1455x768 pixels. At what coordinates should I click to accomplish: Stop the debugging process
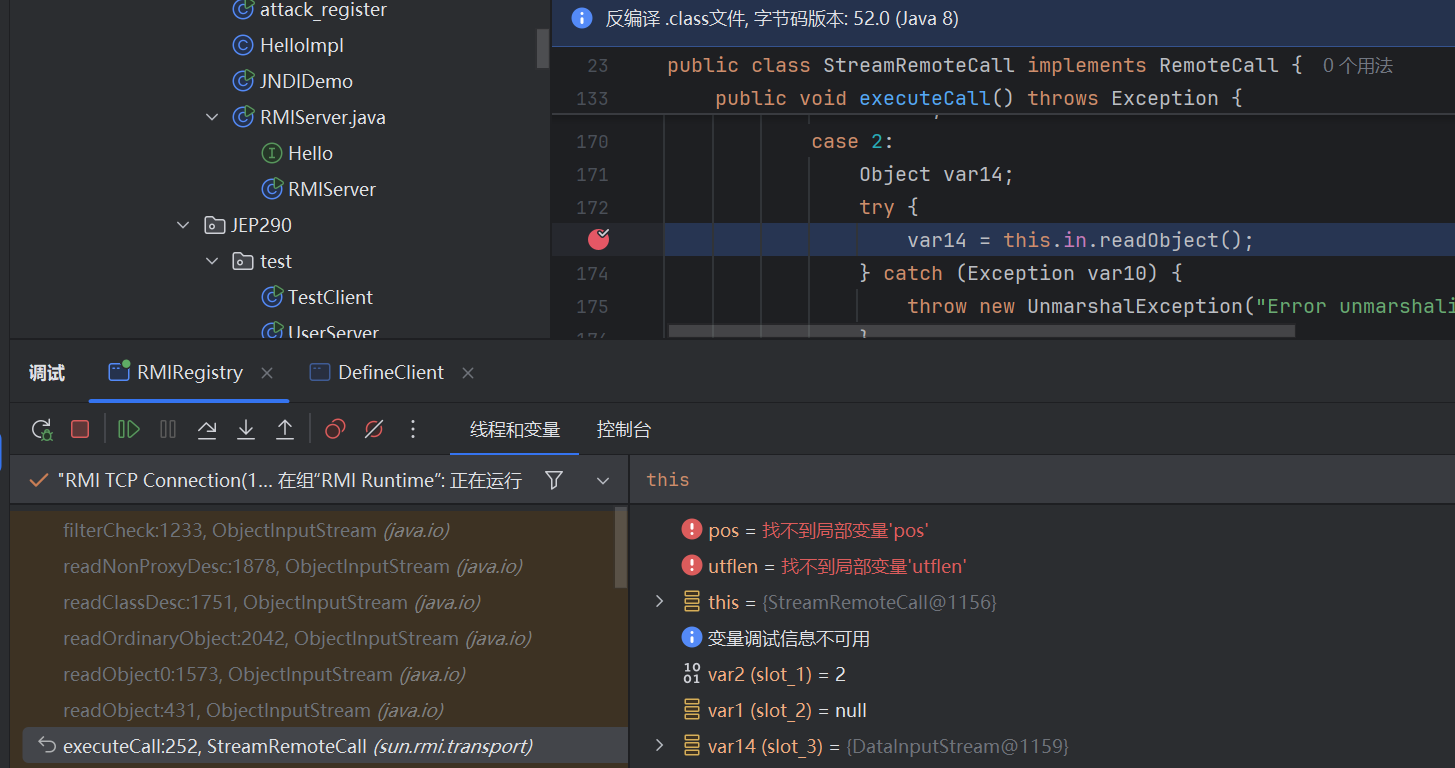pyautogui.click(x=80, y=429)
